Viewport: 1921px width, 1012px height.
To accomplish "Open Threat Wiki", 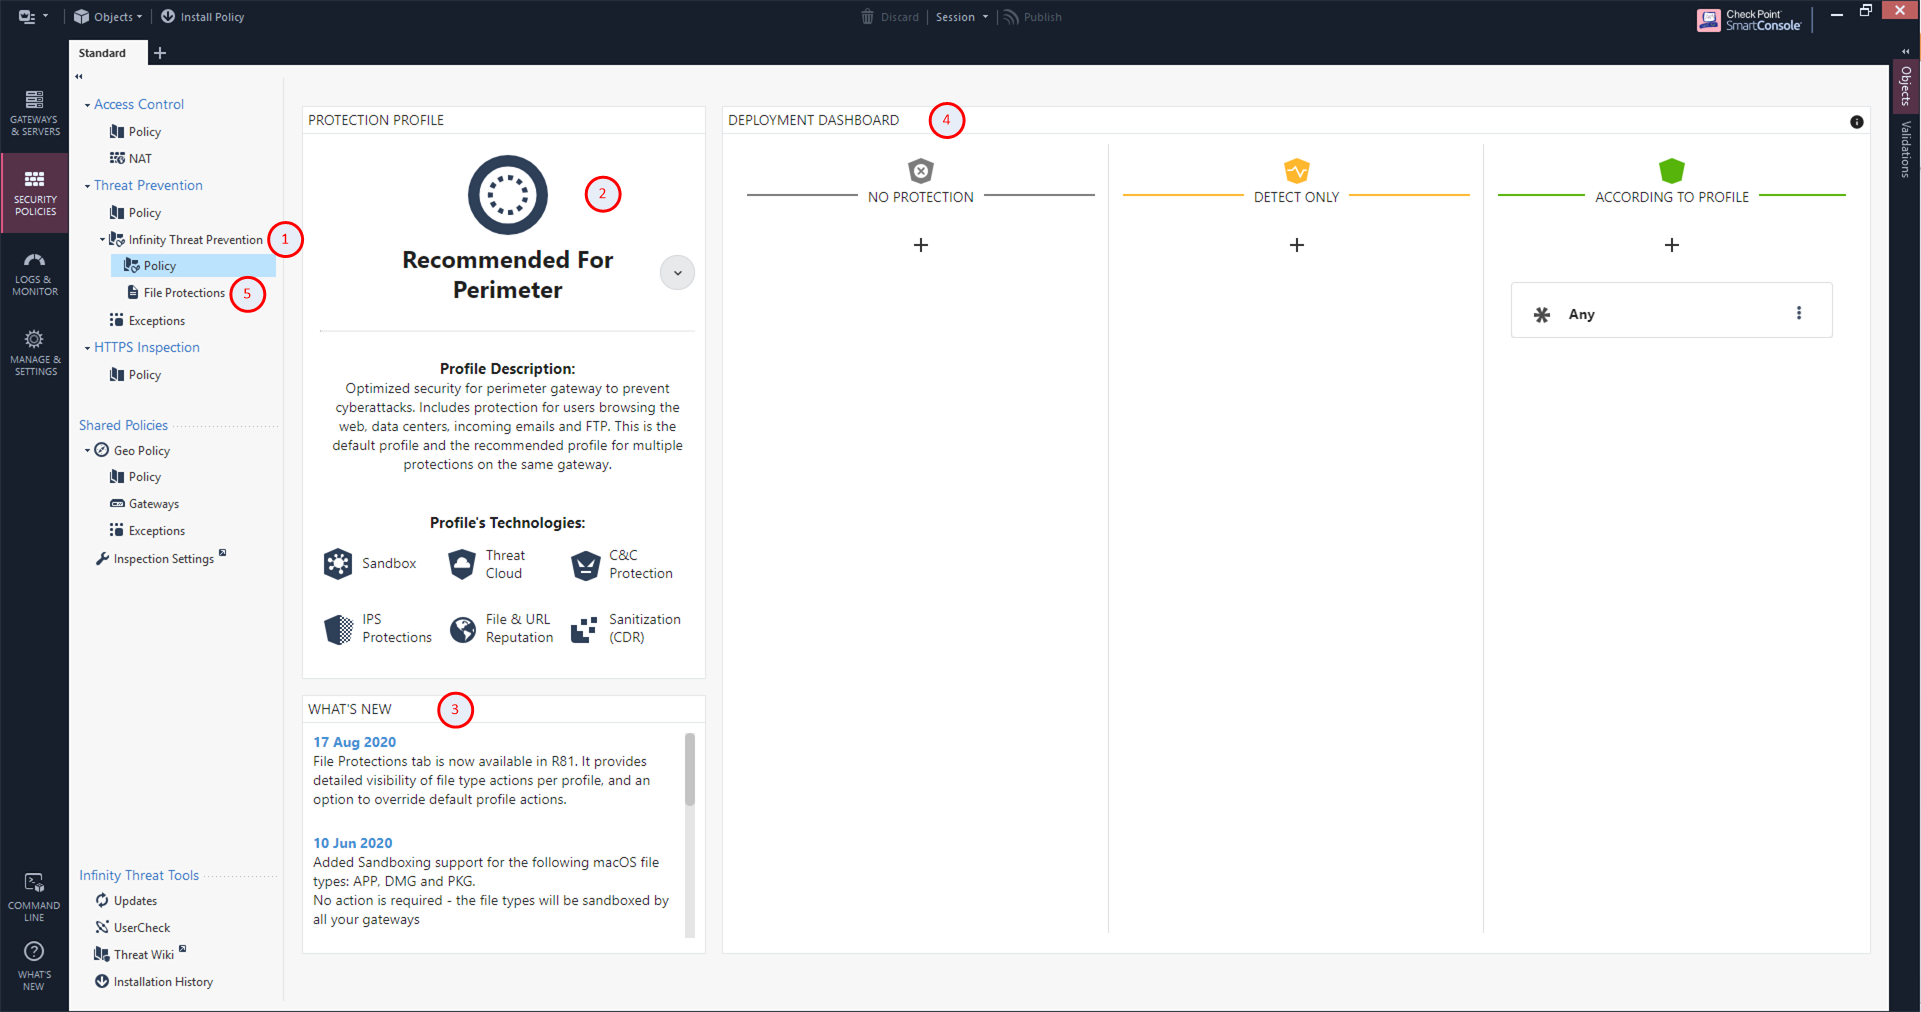I will coord(140,955).
